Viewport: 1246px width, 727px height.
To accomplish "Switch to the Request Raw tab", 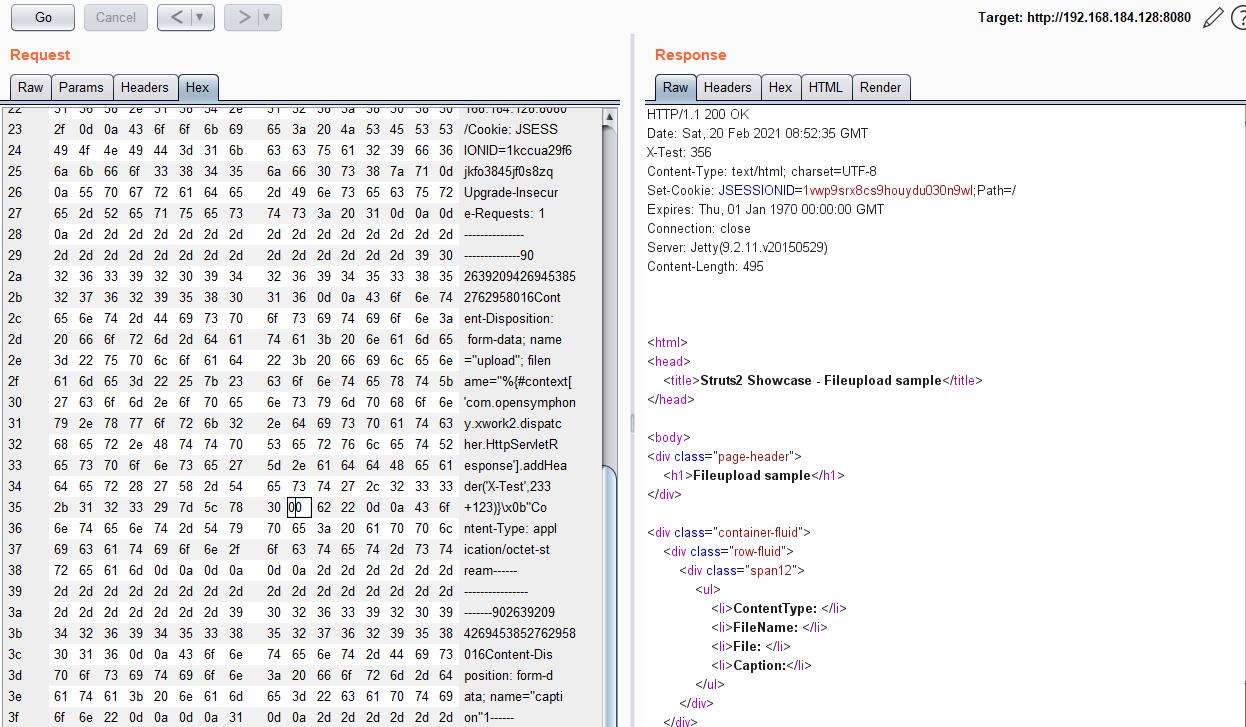I will tap(30, 87).
